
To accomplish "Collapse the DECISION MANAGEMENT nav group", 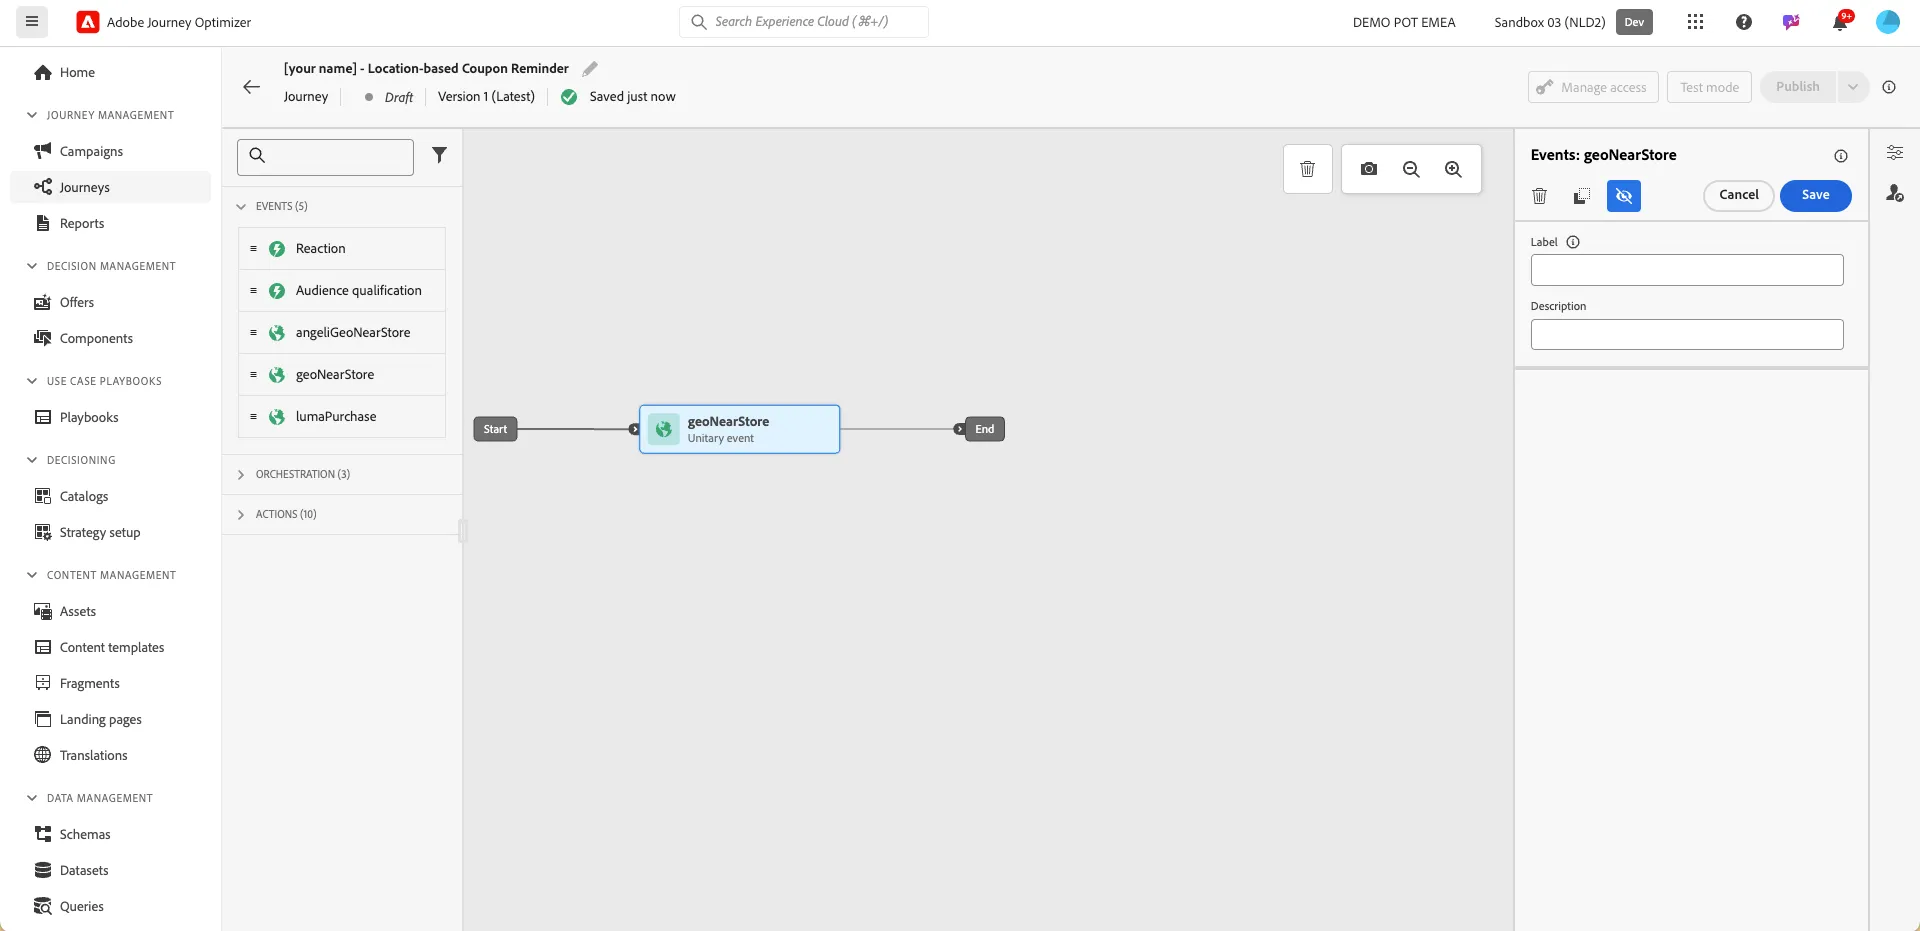I will [x=32, y=266].
